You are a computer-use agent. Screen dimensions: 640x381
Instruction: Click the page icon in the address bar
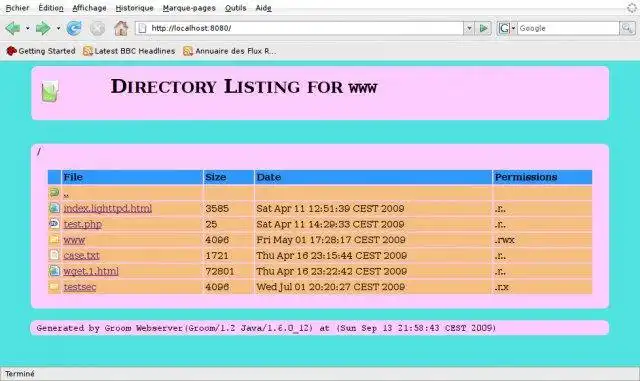[x=142, y=28]
